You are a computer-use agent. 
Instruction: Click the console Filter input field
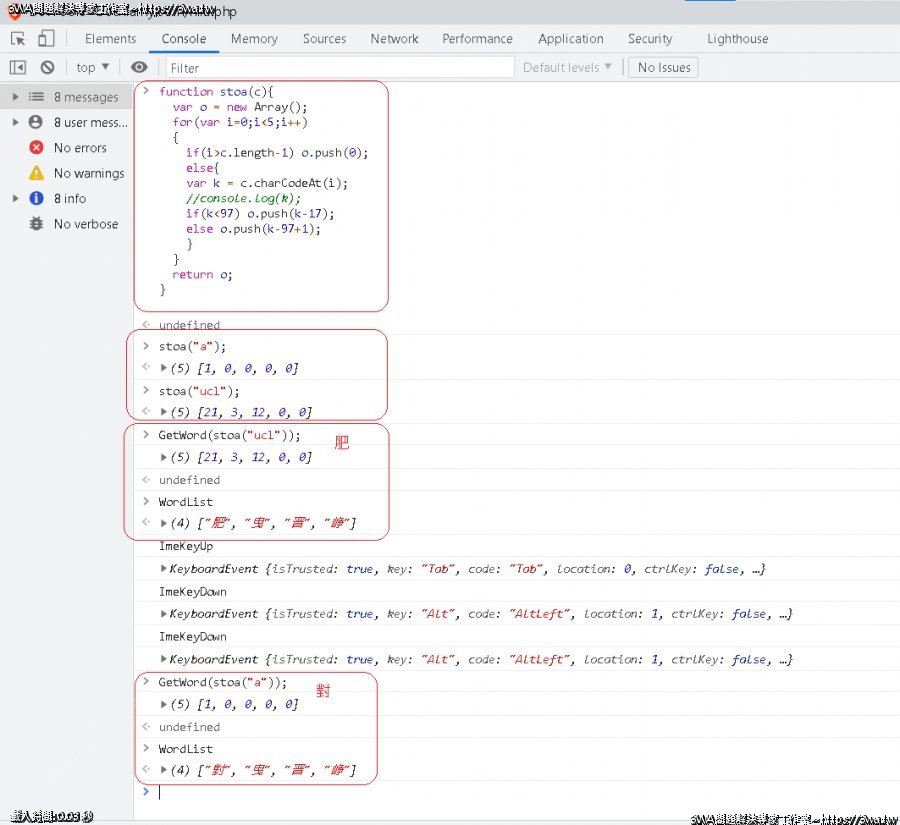[x=340, y=67]
